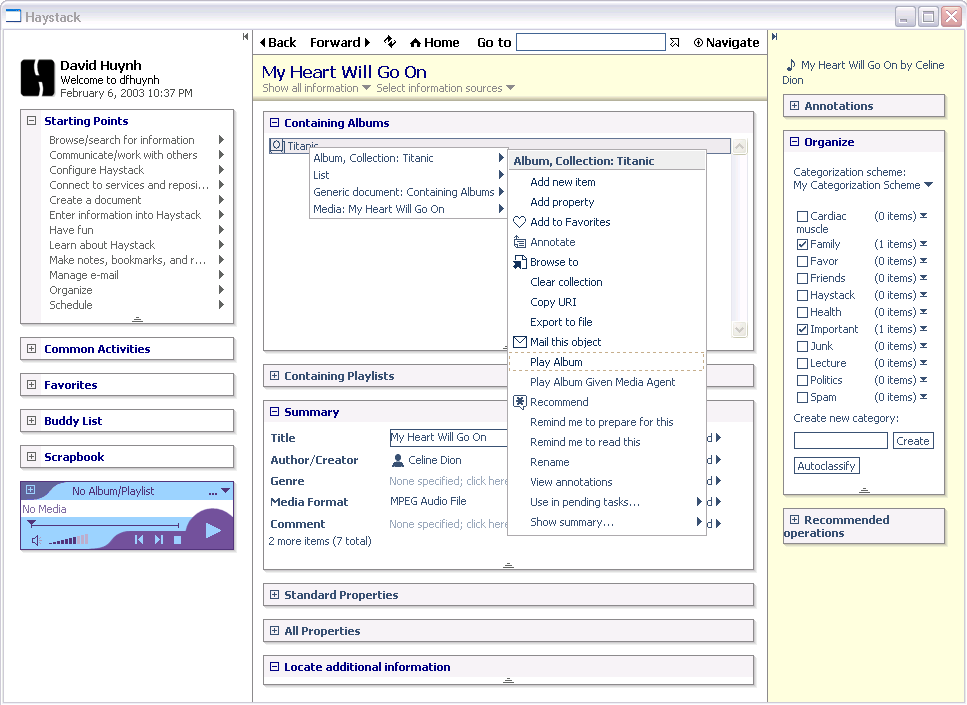Expand the Annotations panel

pos(795,106)
